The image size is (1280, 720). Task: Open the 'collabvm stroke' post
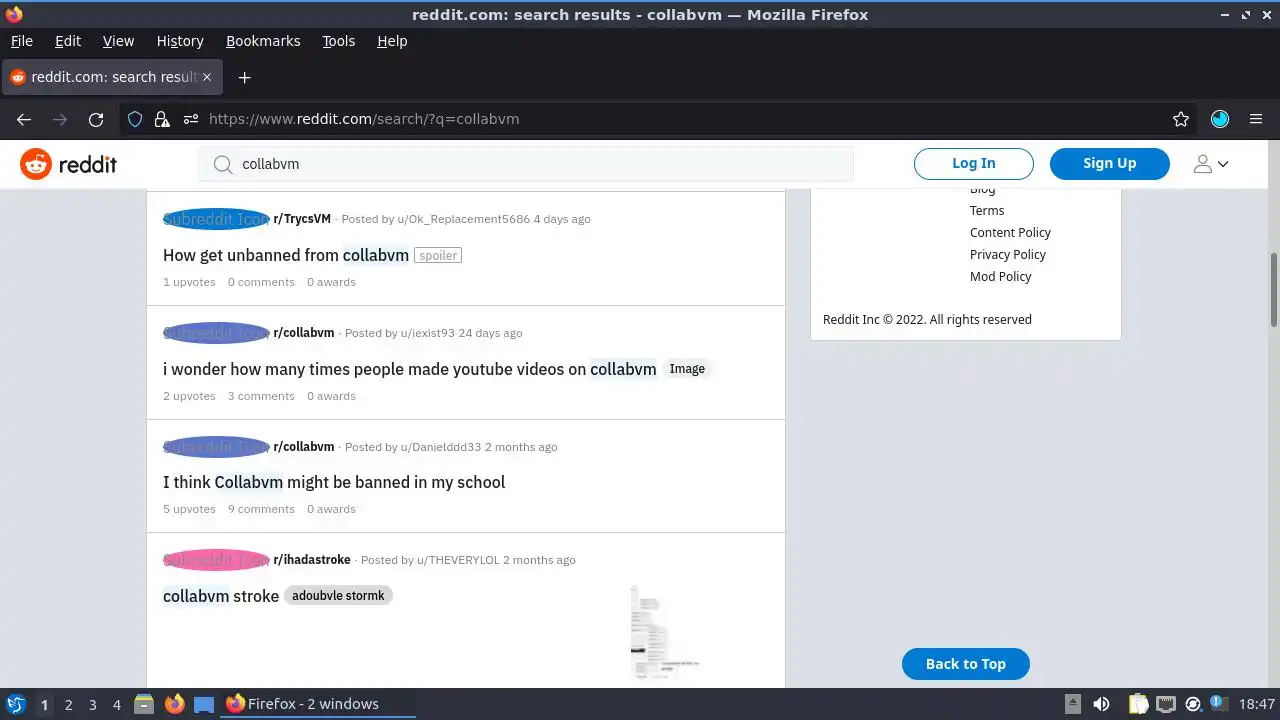pyautogui.click(x=221, y=596)
